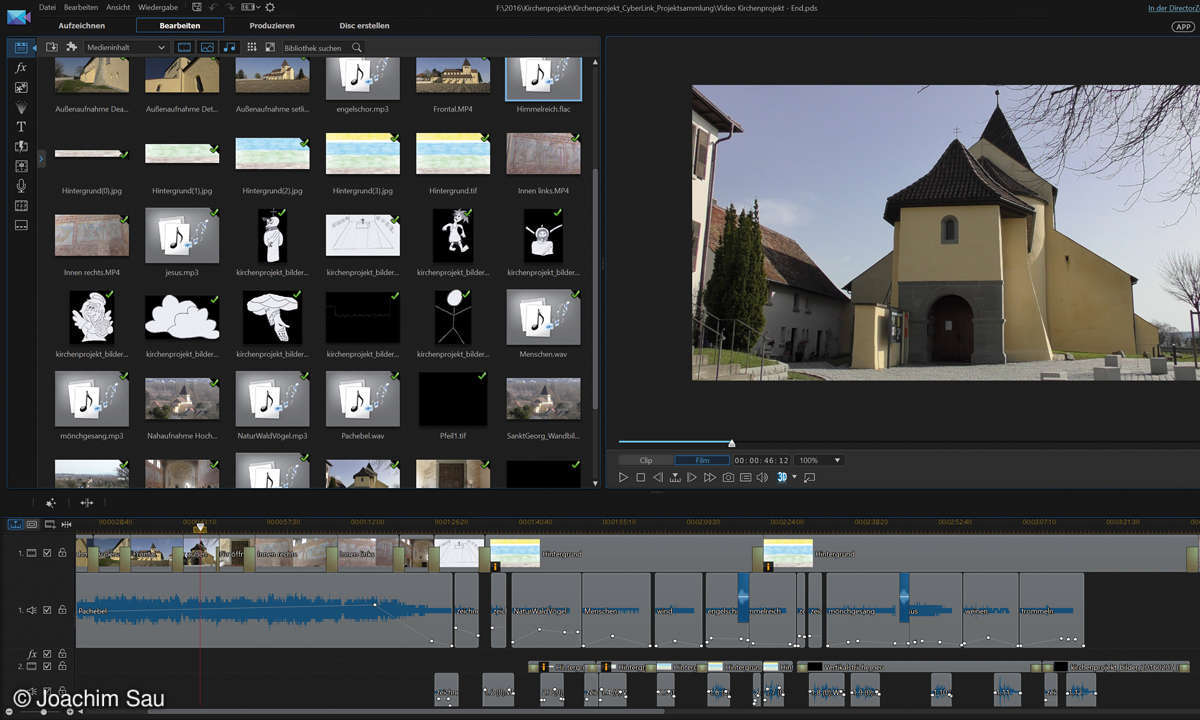Switch to the Produzieren tab
Viewport: 1200px width, 720px height.
(272, 25)
